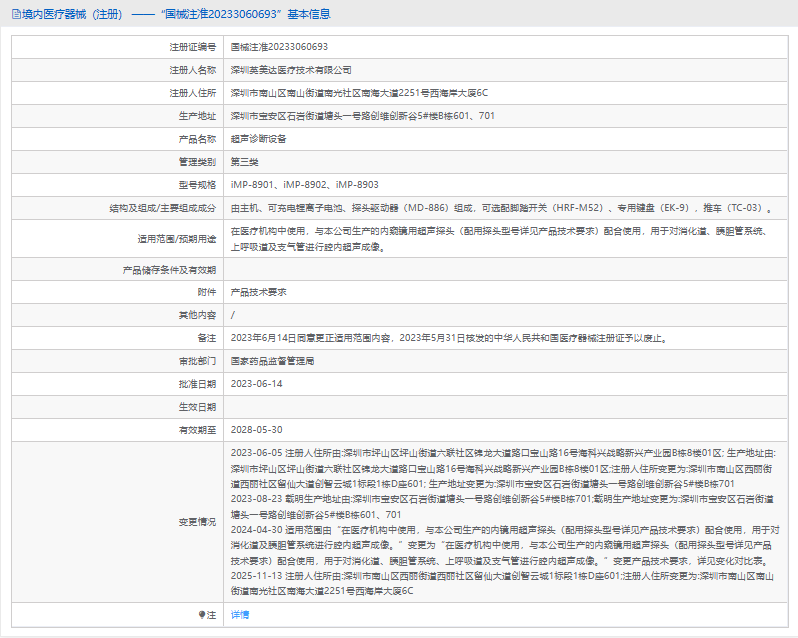Click the slash value in 其他内容 row
798x638 pixels.
click(x=233, y=315)
